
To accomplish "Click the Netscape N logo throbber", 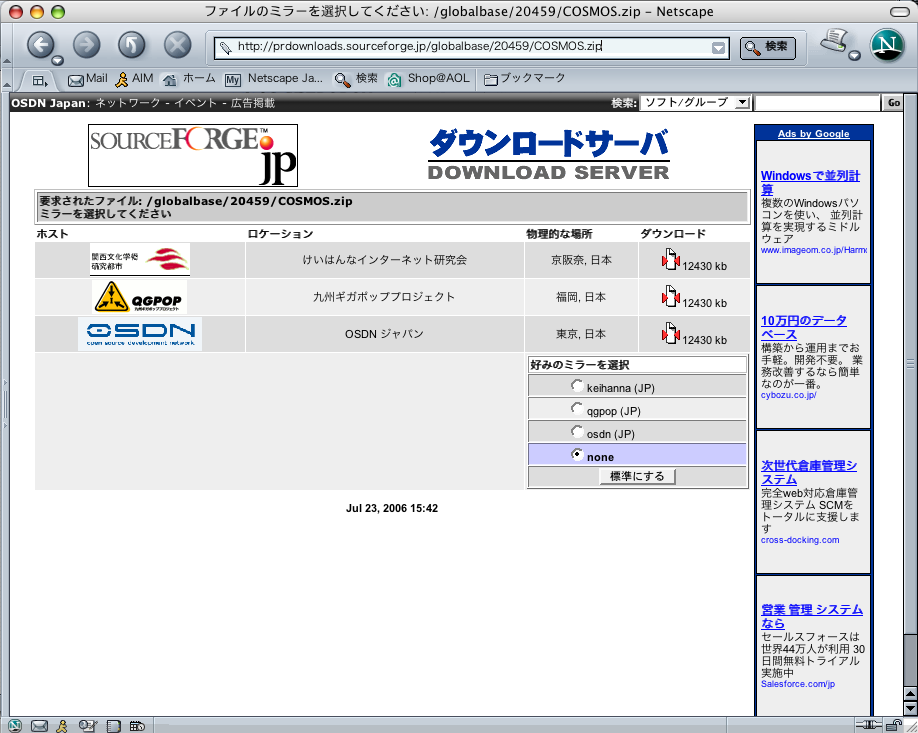I will pos(888,44).
